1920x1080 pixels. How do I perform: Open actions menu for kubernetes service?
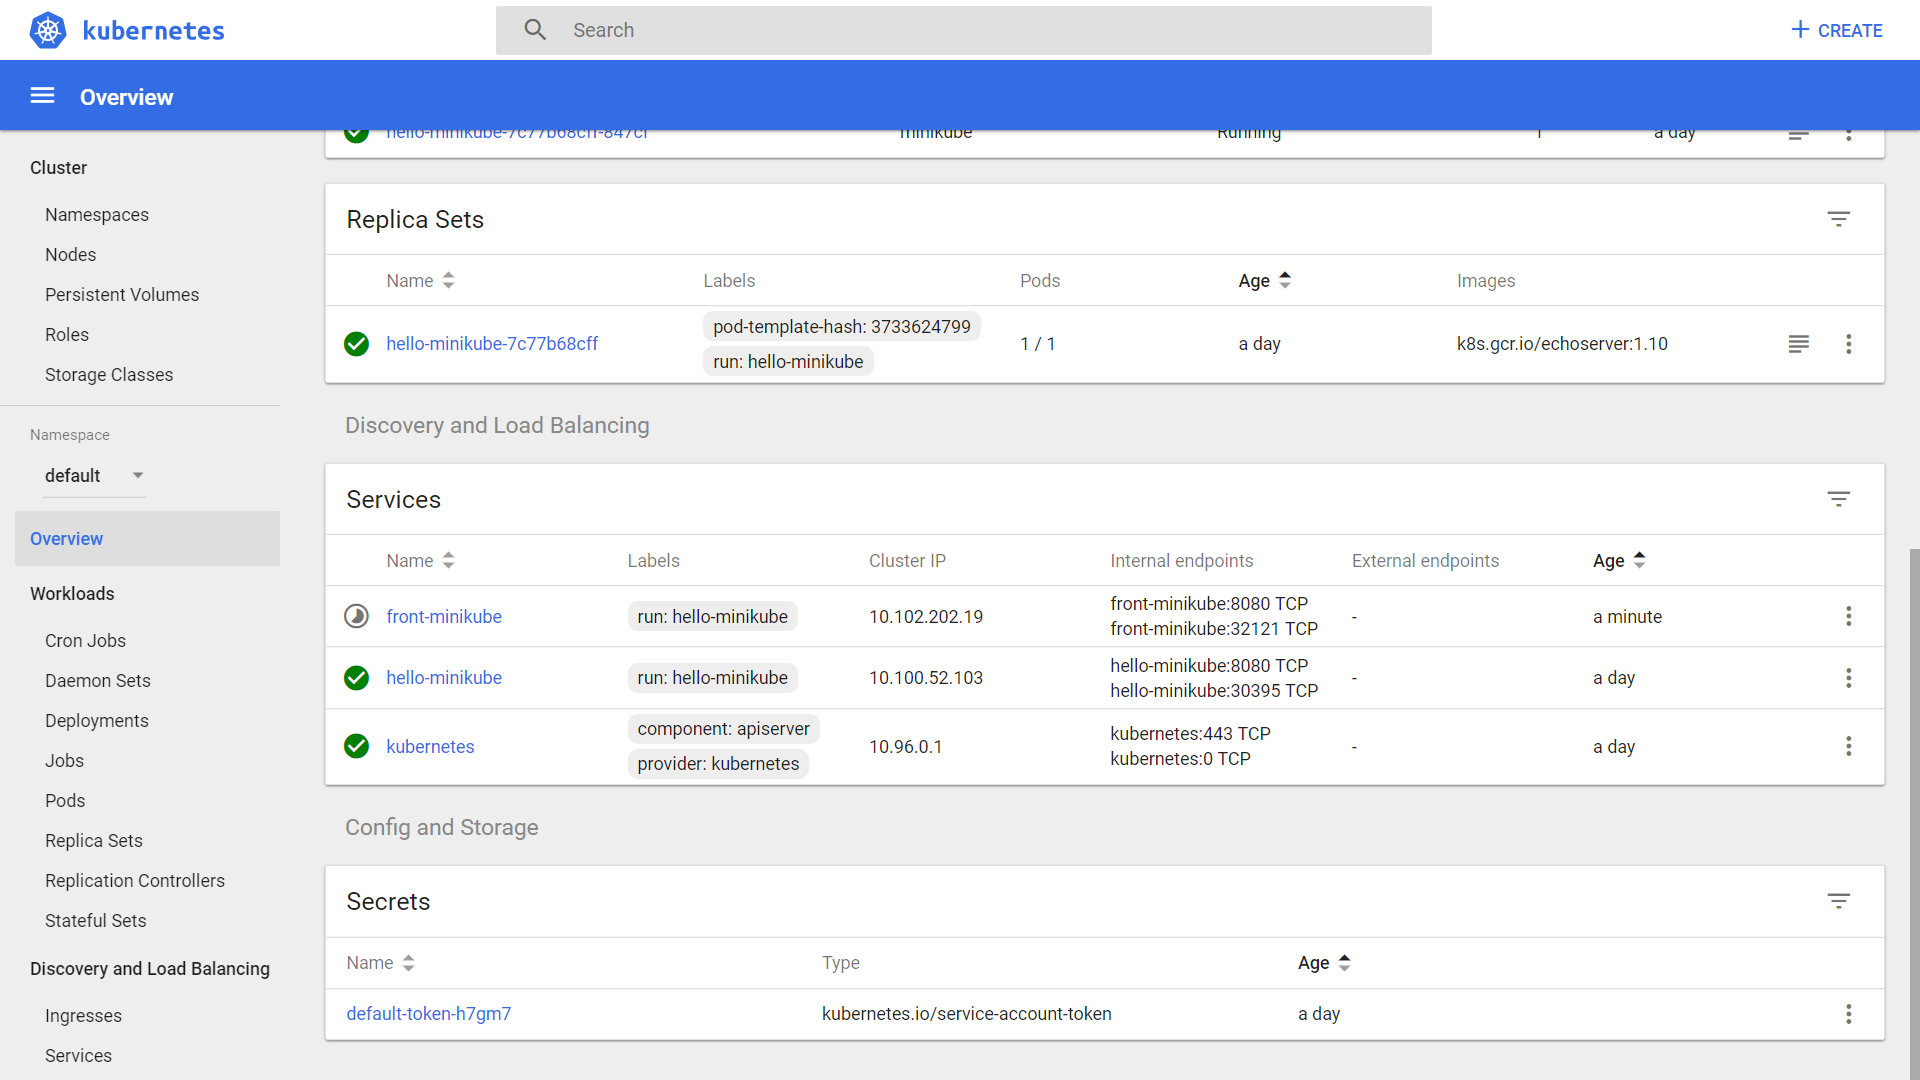pos(1848,746)
